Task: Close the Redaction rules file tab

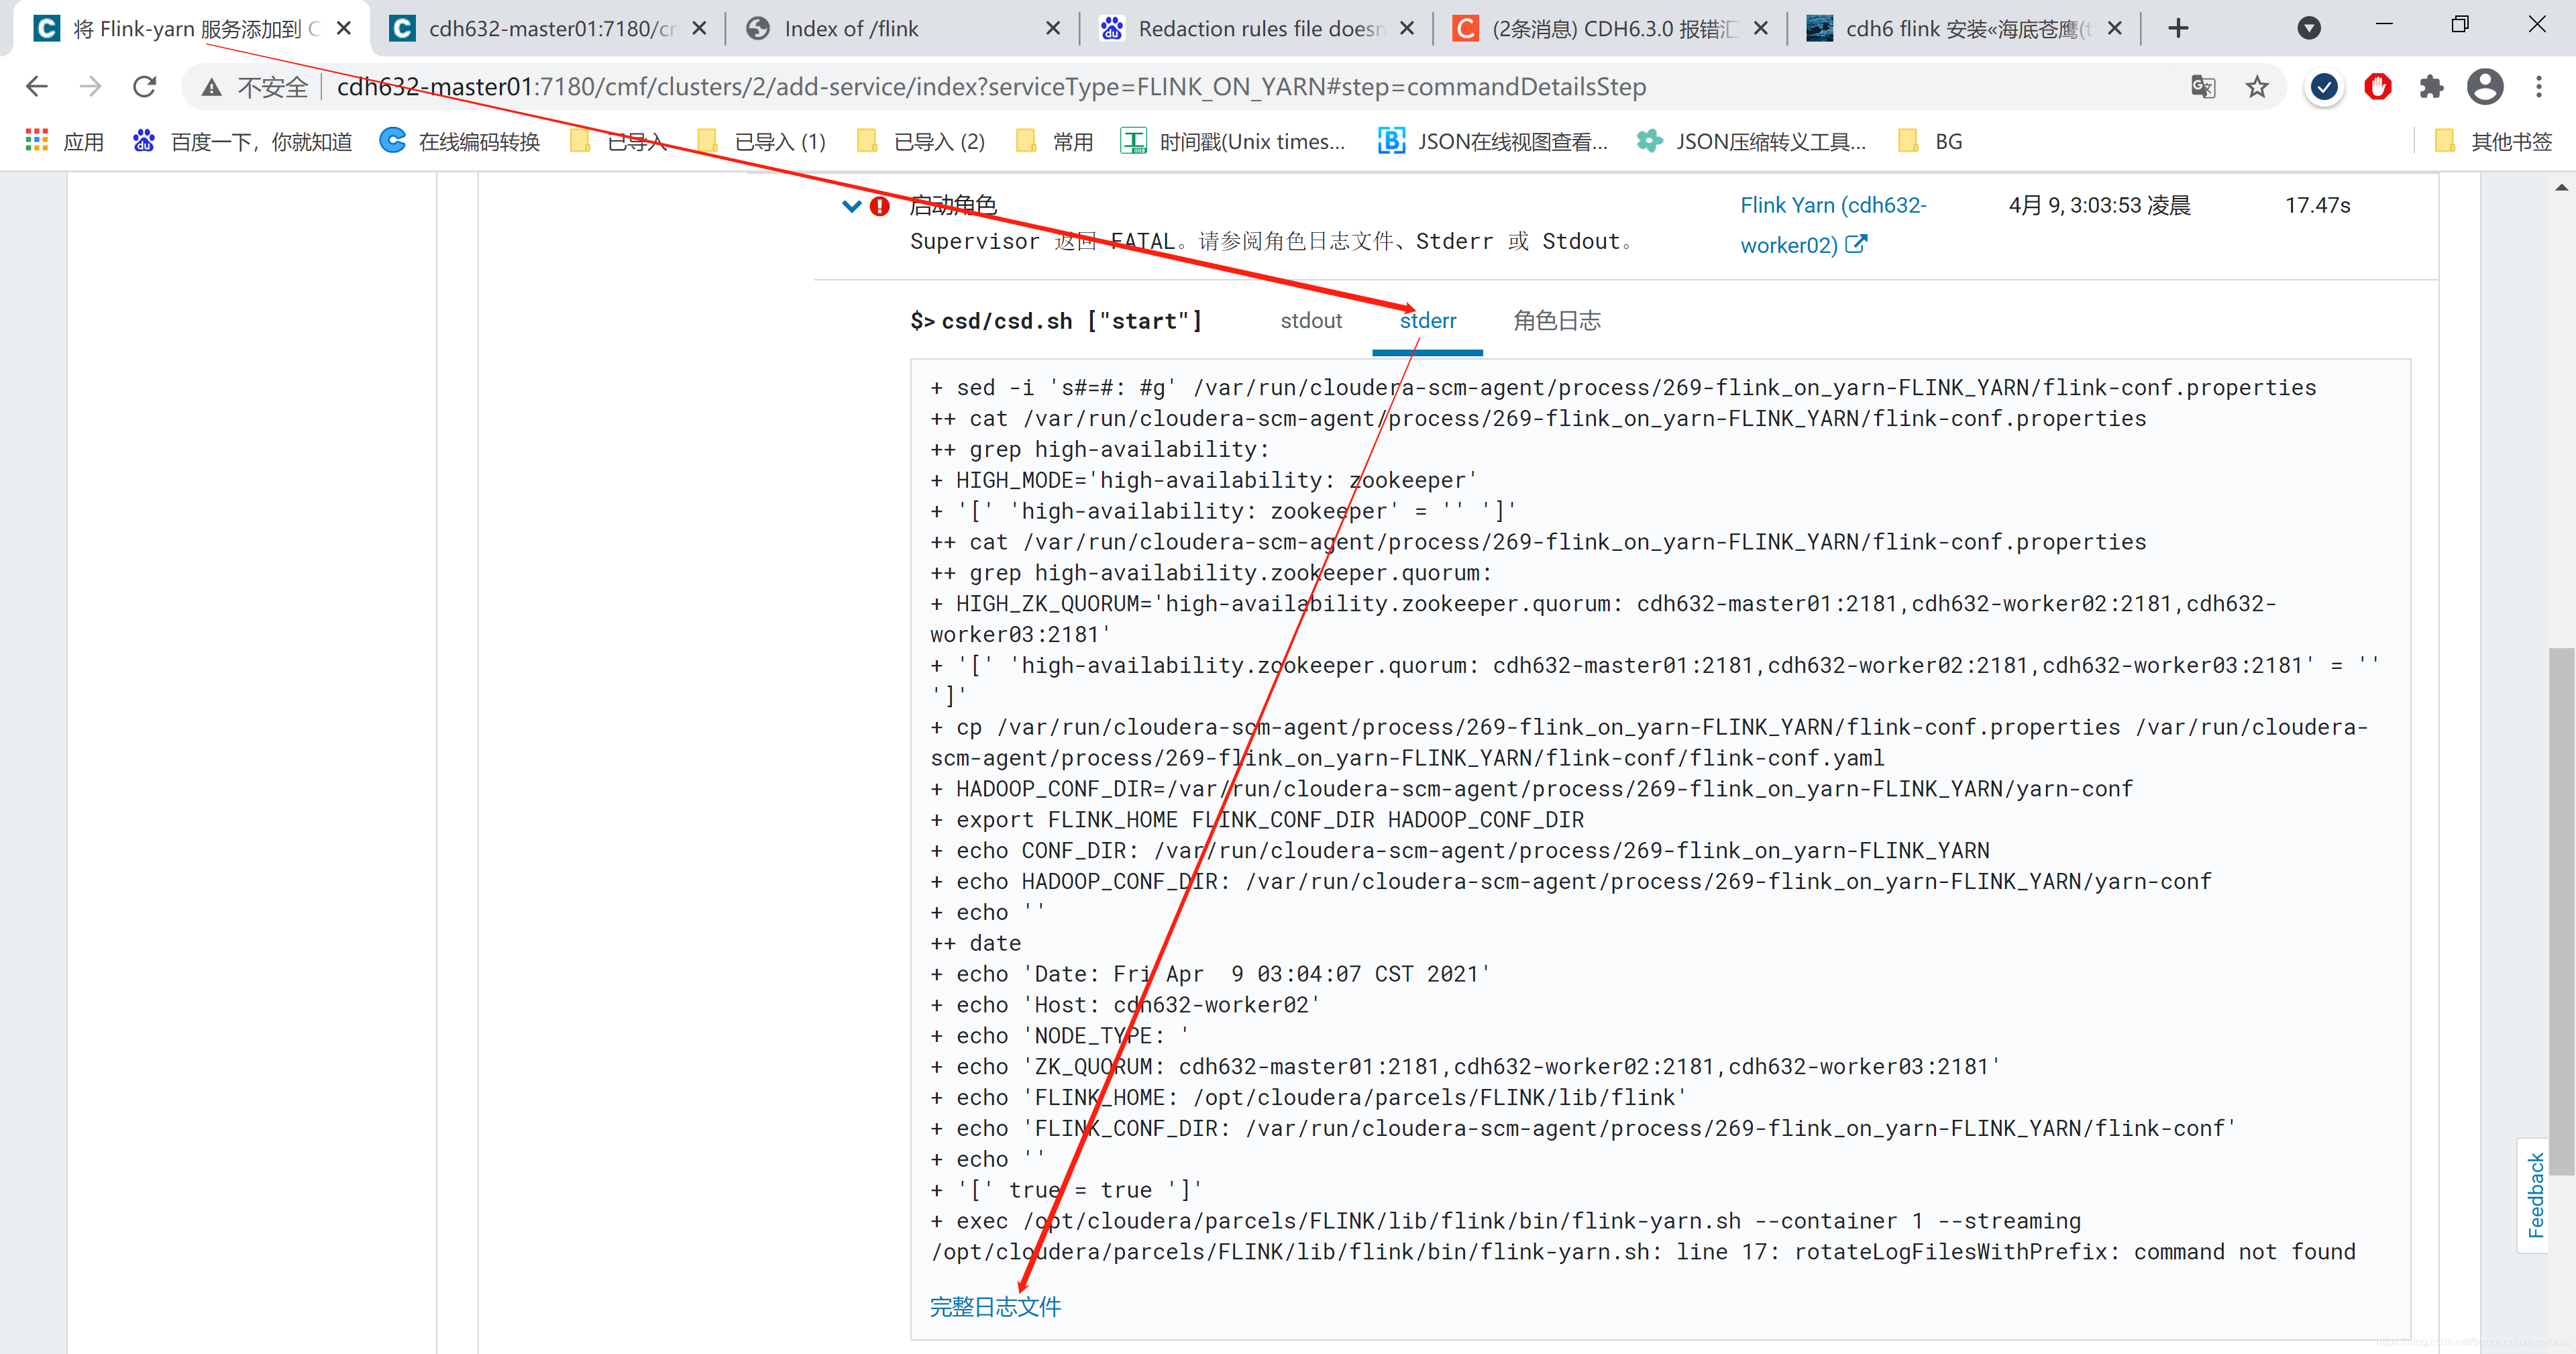Action: [1407, 28]
